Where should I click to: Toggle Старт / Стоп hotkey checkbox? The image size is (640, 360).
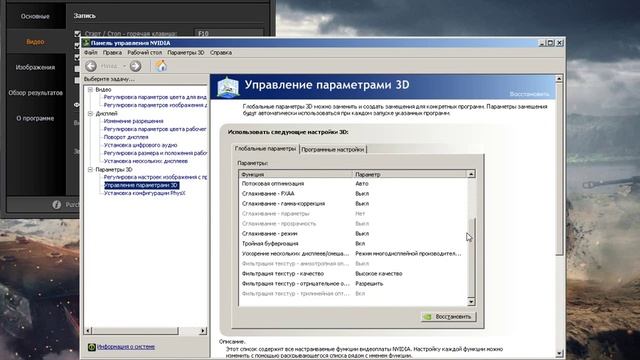[x=78, y=33]
